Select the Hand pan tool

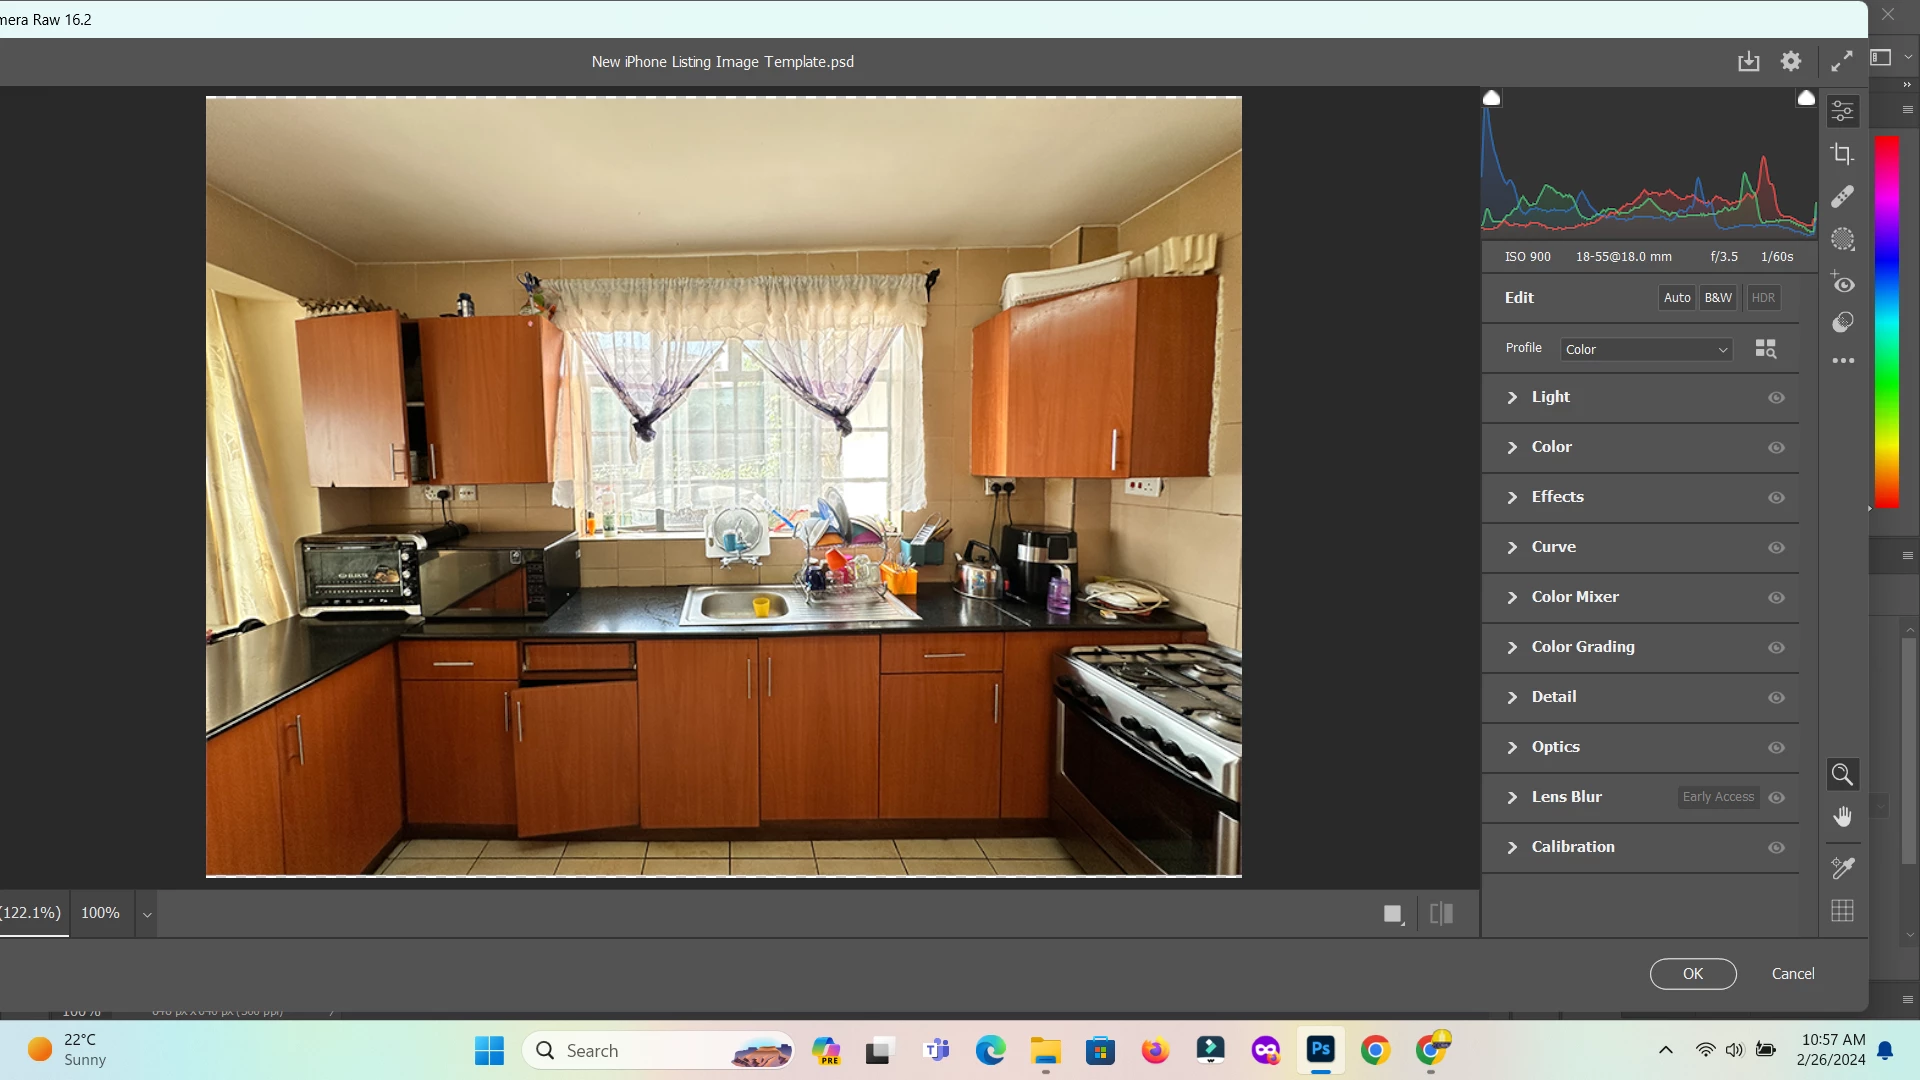coord(1842,818)
